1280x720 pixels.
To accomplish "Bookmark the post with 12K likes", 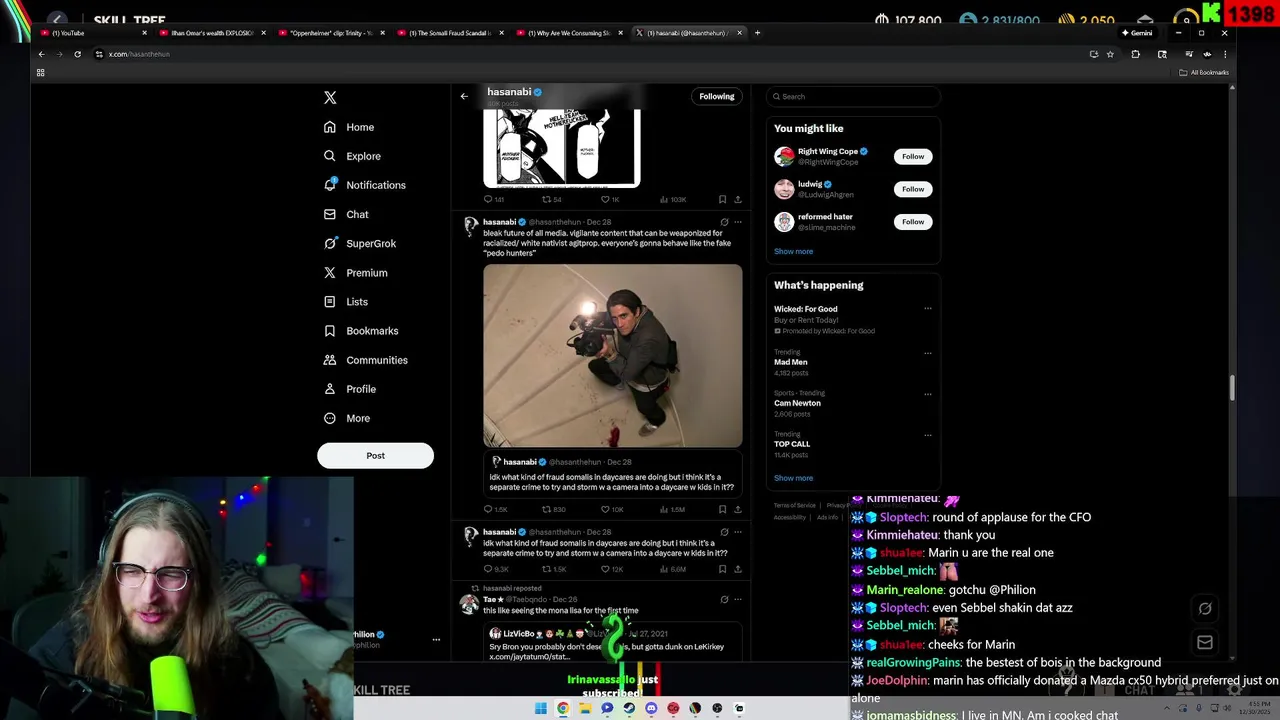I will pyautogui.click(x=722, y=569).
